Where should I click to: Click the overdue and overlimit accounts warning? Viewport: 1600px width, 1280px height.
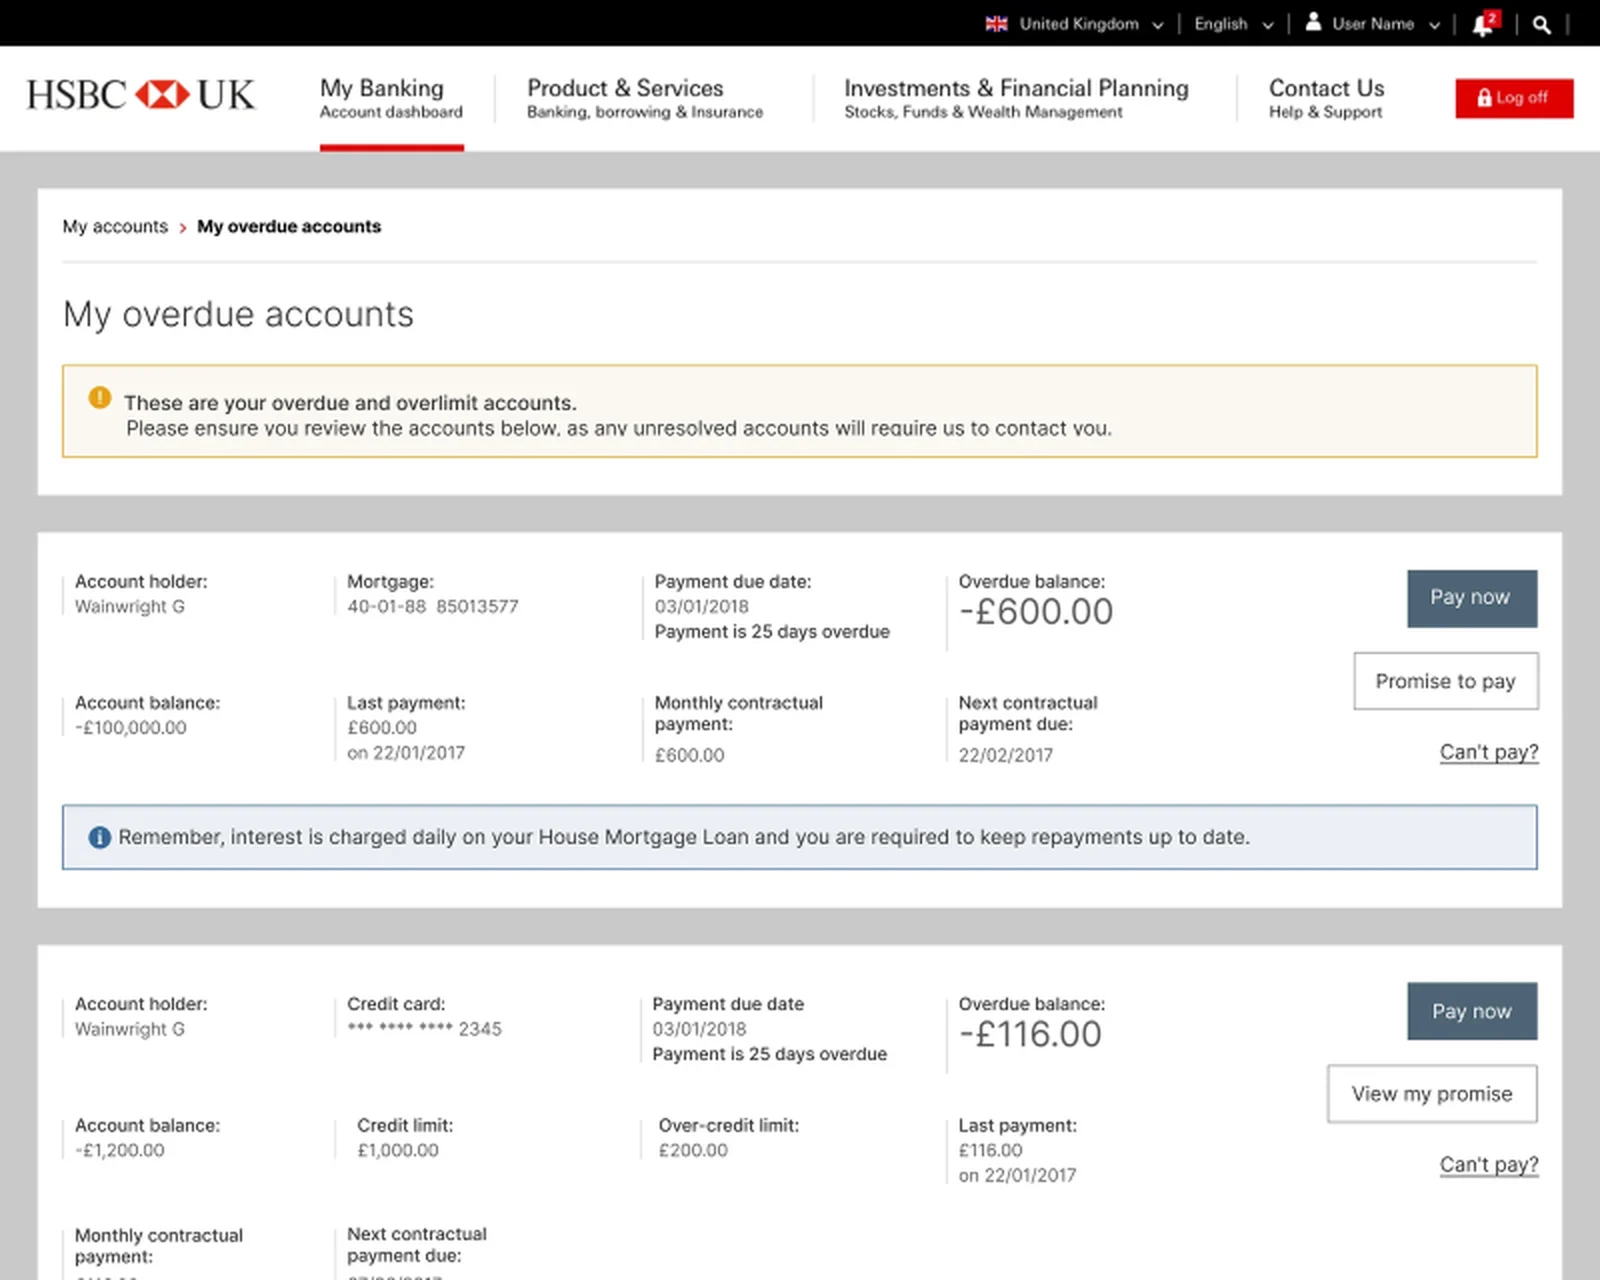[x=800, y=411]
